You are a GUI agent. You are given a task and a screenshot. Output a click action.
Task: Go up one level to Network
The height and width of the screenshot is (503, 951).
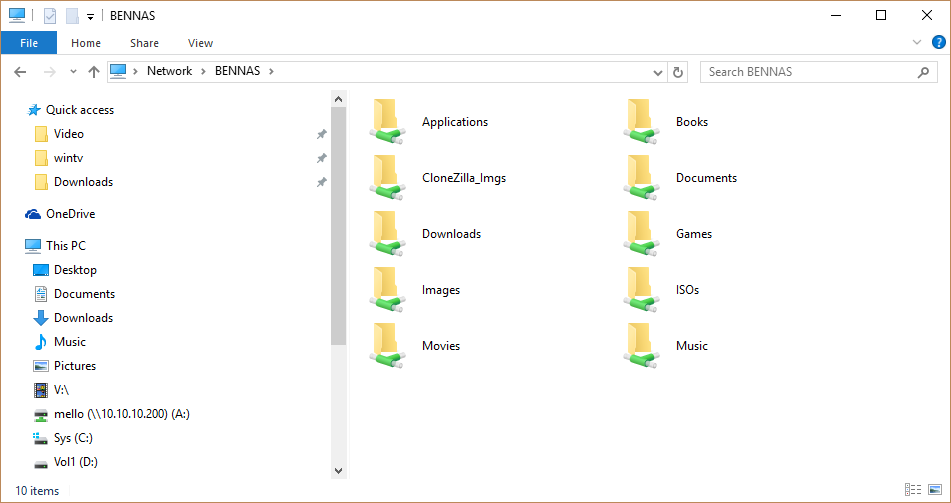[x=93, y=72]
